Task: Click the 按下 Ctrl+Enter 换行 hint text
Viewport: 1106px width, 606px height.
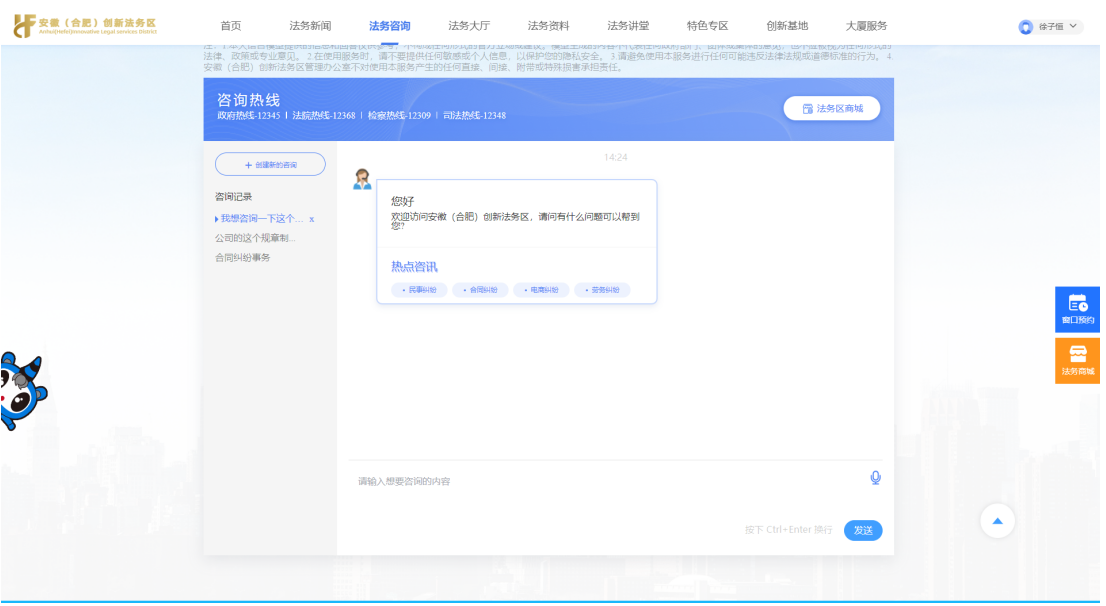Action: tap(789, 531)
